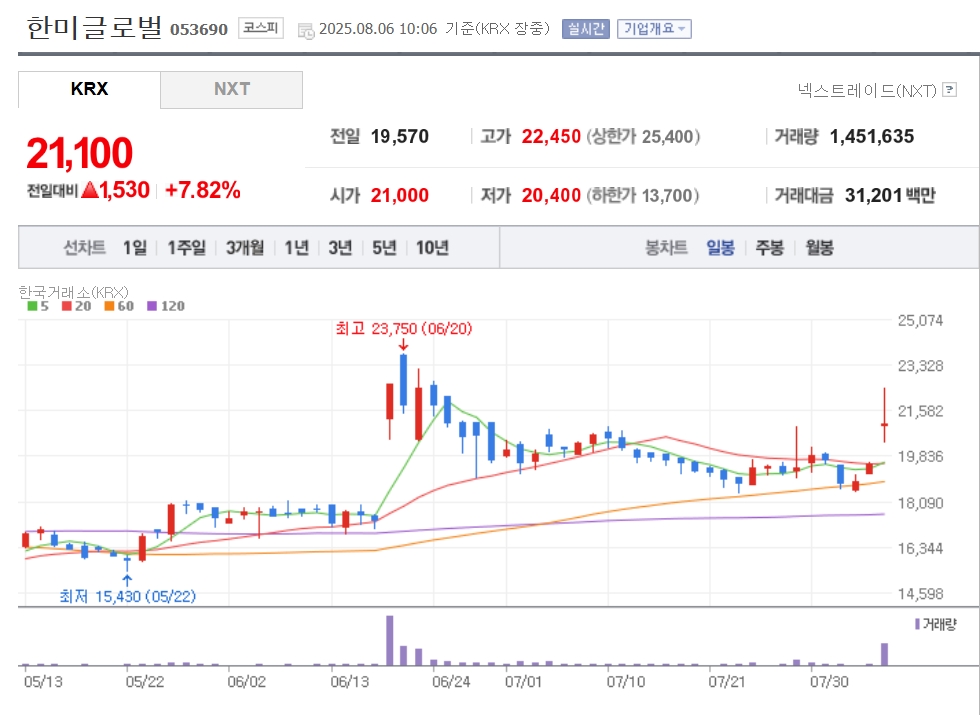Select the KRX tab
Image resolution: width=980 pixels, height=715 pixels.
tap(89, 89)
